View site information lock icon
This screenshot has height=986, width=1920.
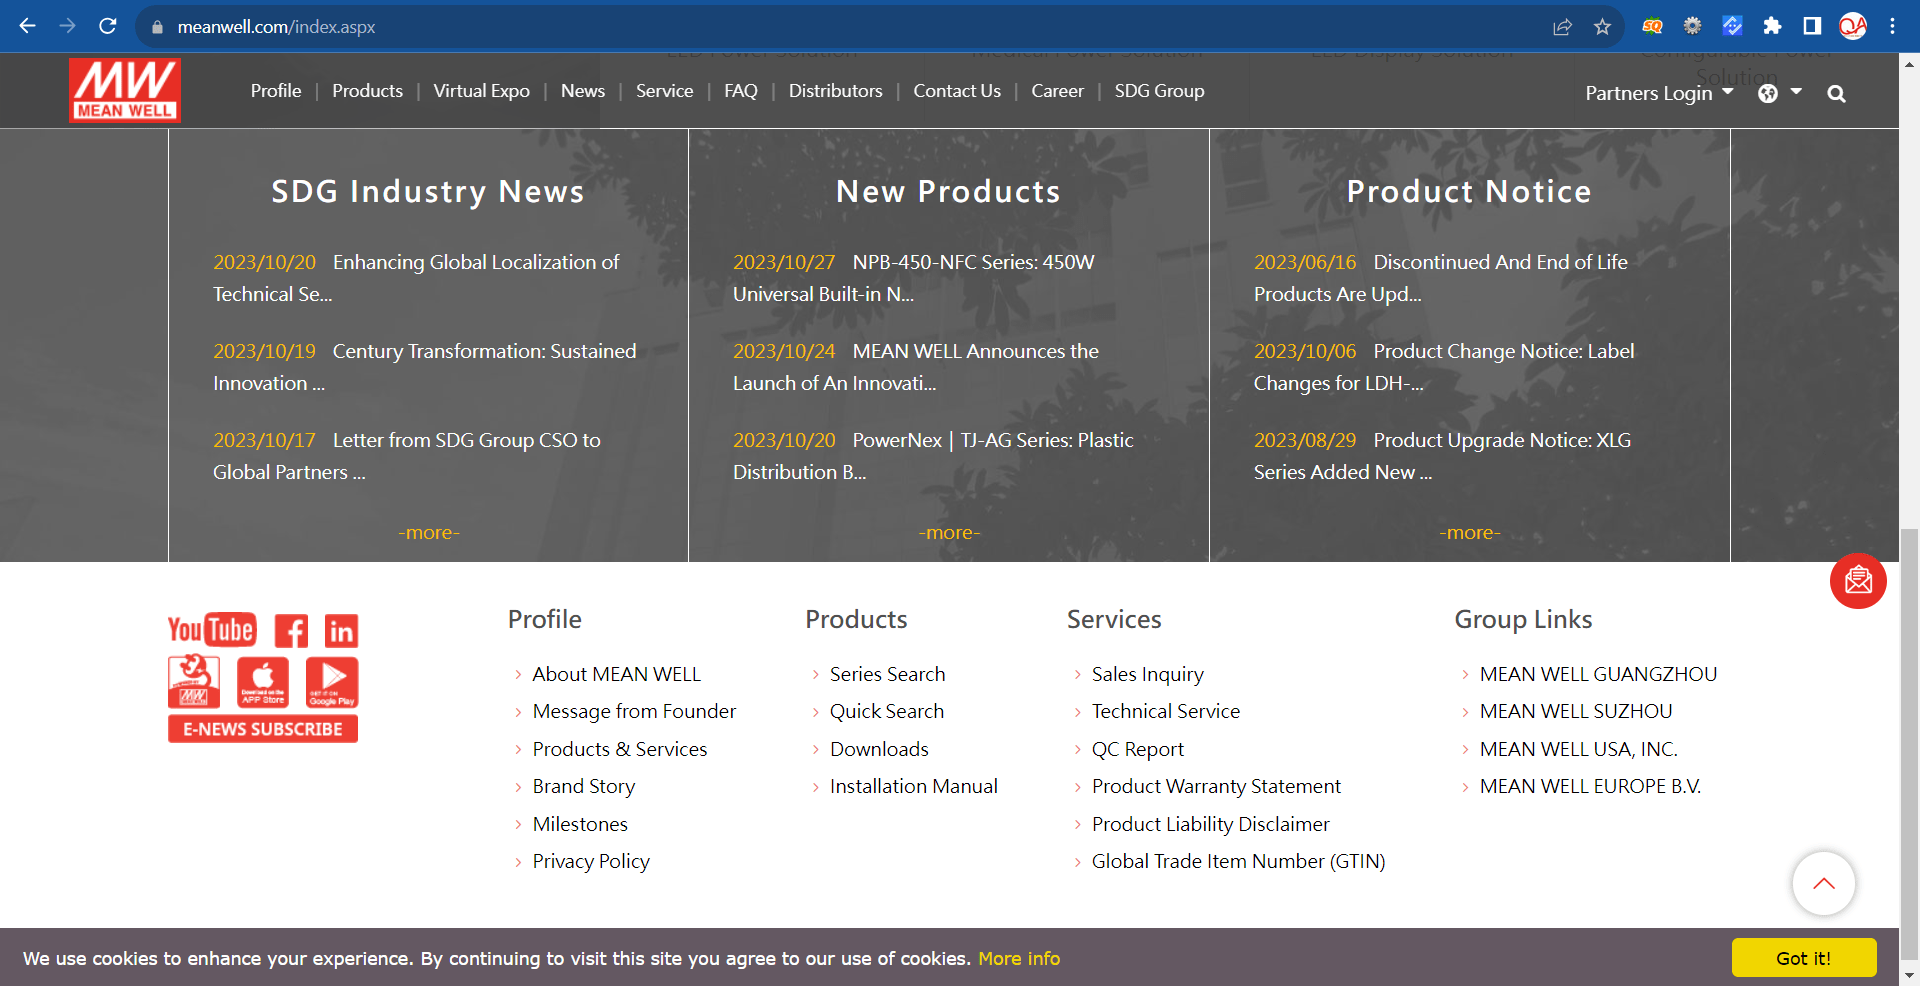pyautogui.click(x=157, y=27)
